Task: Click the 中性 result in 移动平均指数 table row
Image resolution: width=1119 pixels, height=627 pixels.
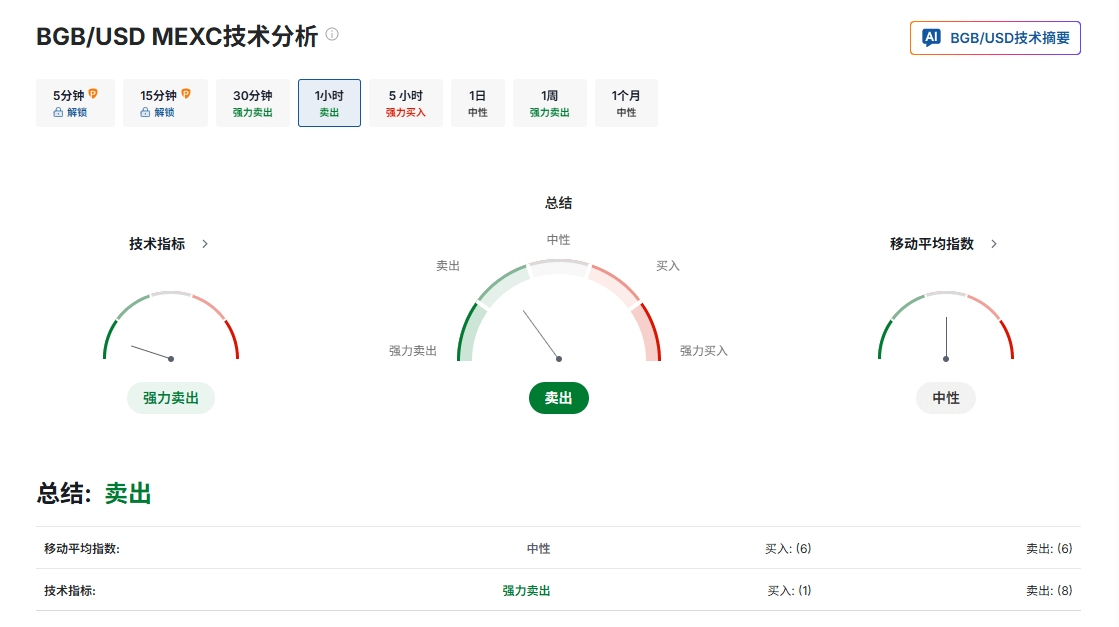Action: click(x=538, y=549)
